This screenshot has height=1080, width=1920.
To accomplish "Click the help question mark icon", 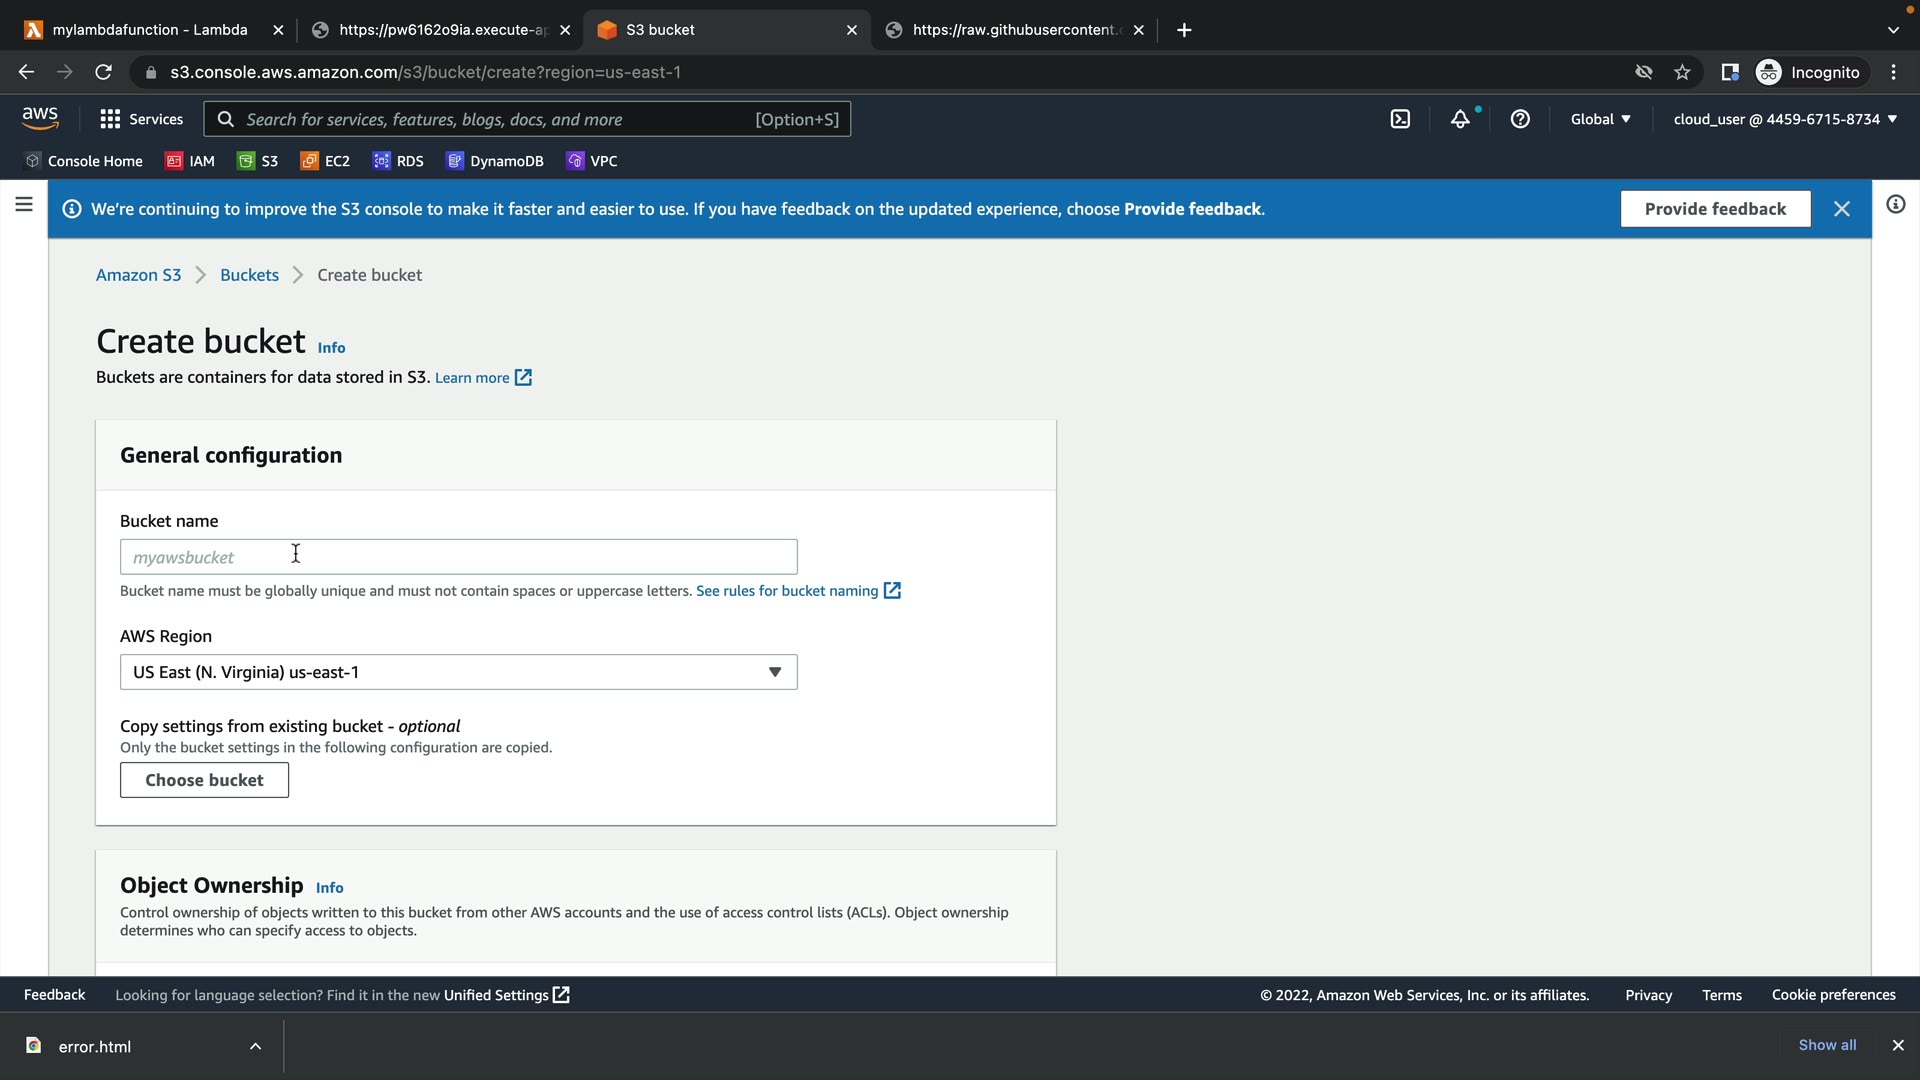I will click(1520, 119).
